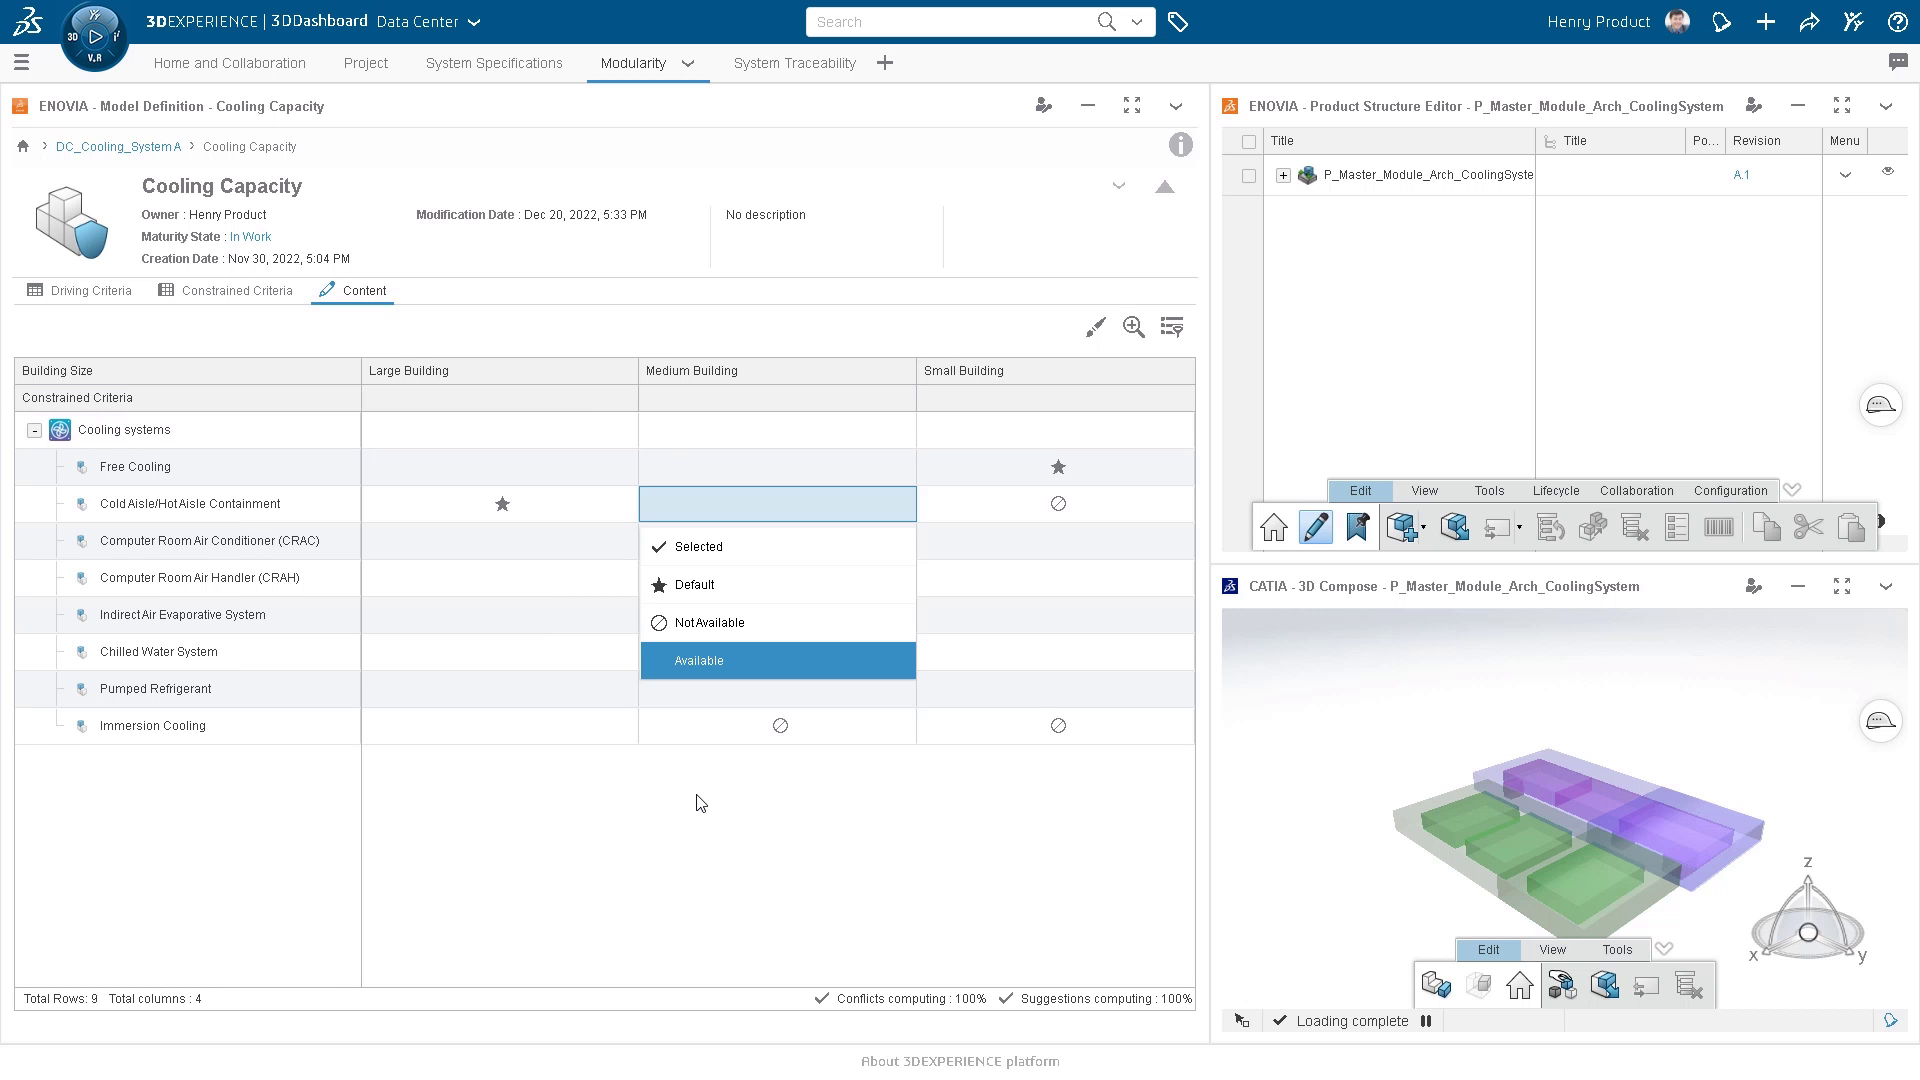
Task: Click the pinned bookmark icon in Product Structure toolbar
Action: coord(1357,527)
